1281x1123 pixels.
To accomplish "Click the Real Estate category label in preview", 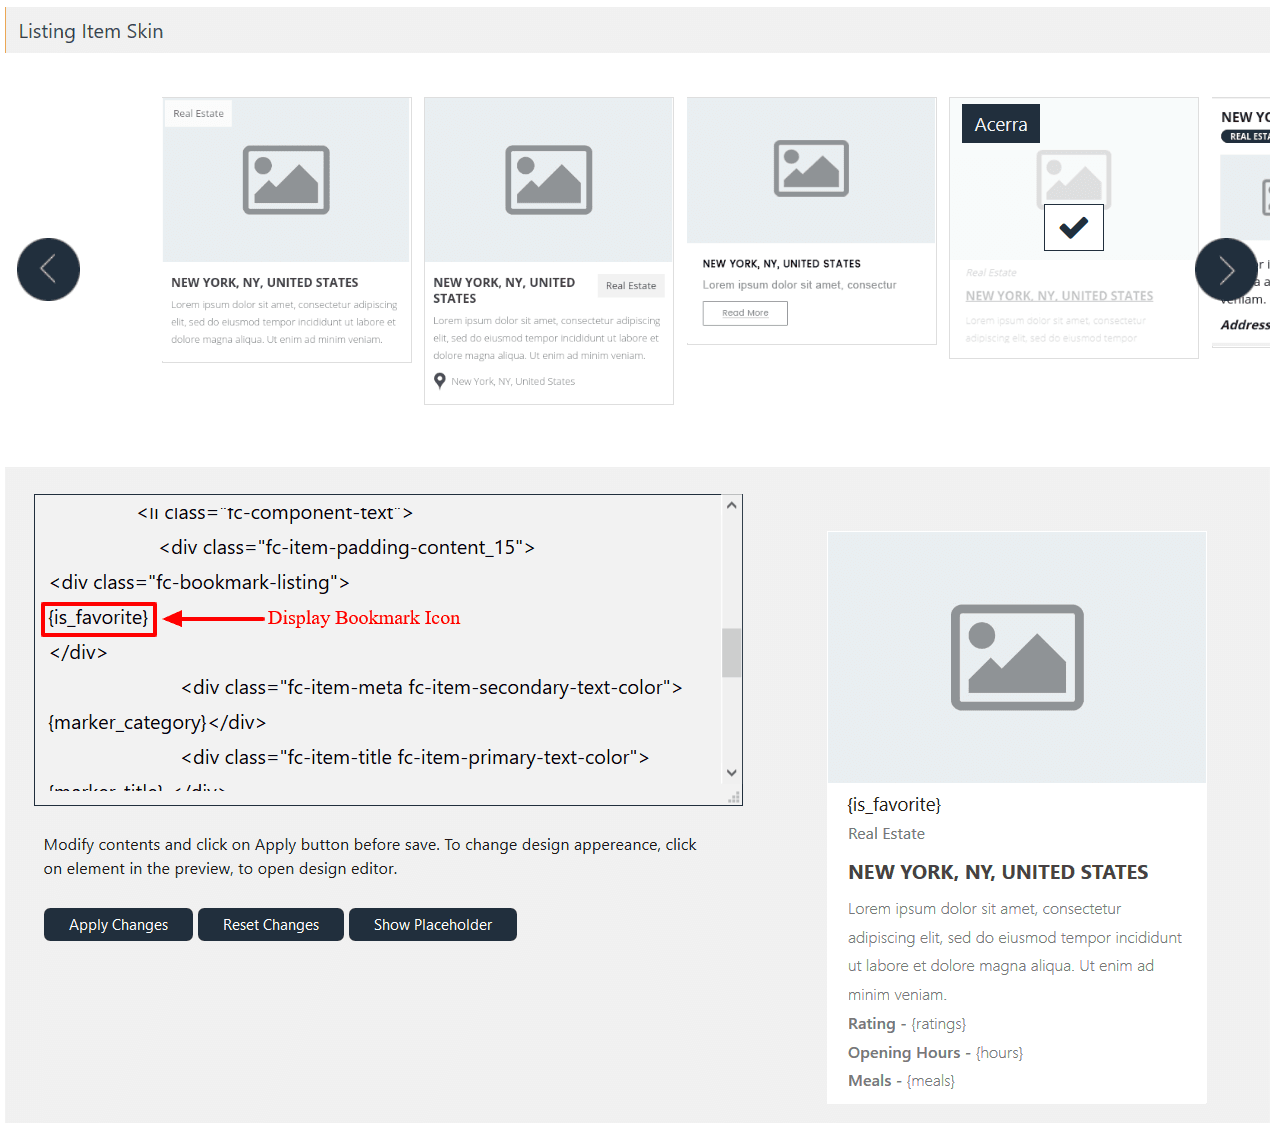I will pos(886,833).
